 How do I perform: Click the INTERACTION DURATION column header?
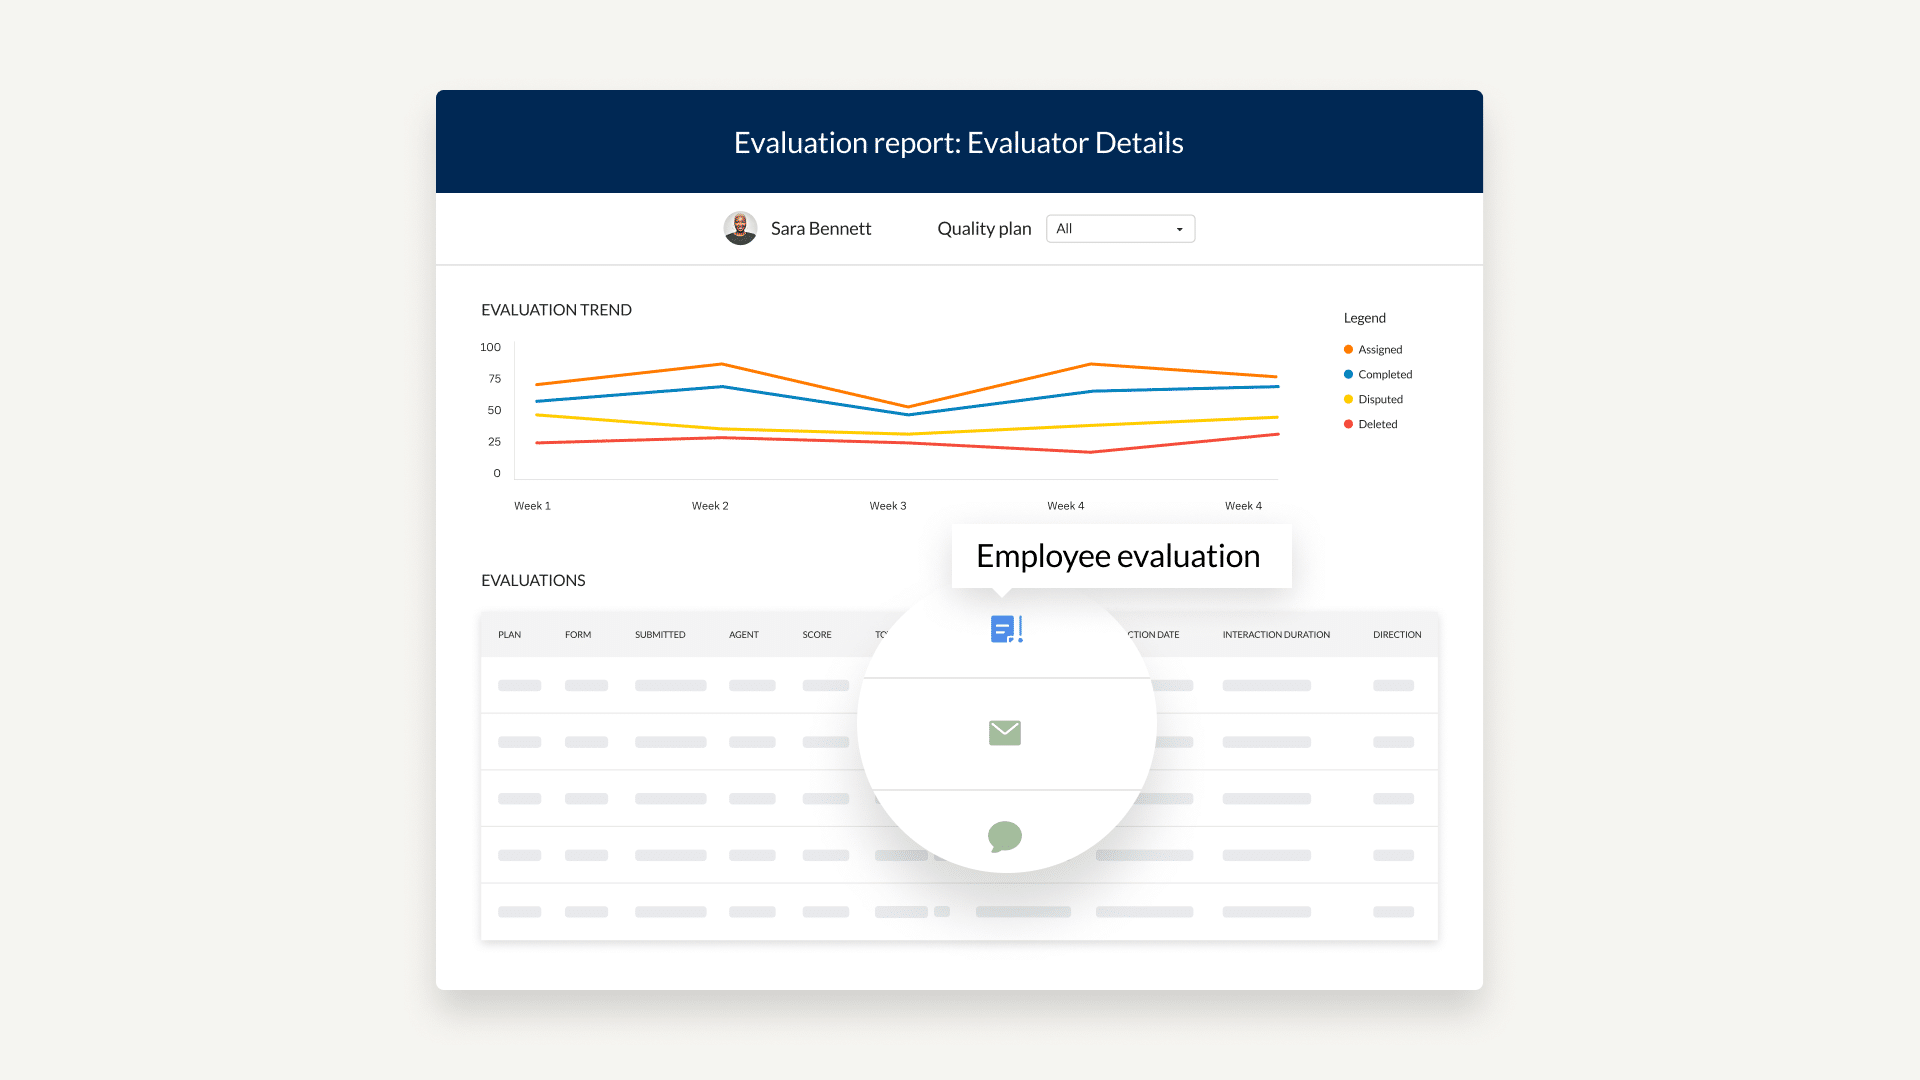tap(1275, 634)
